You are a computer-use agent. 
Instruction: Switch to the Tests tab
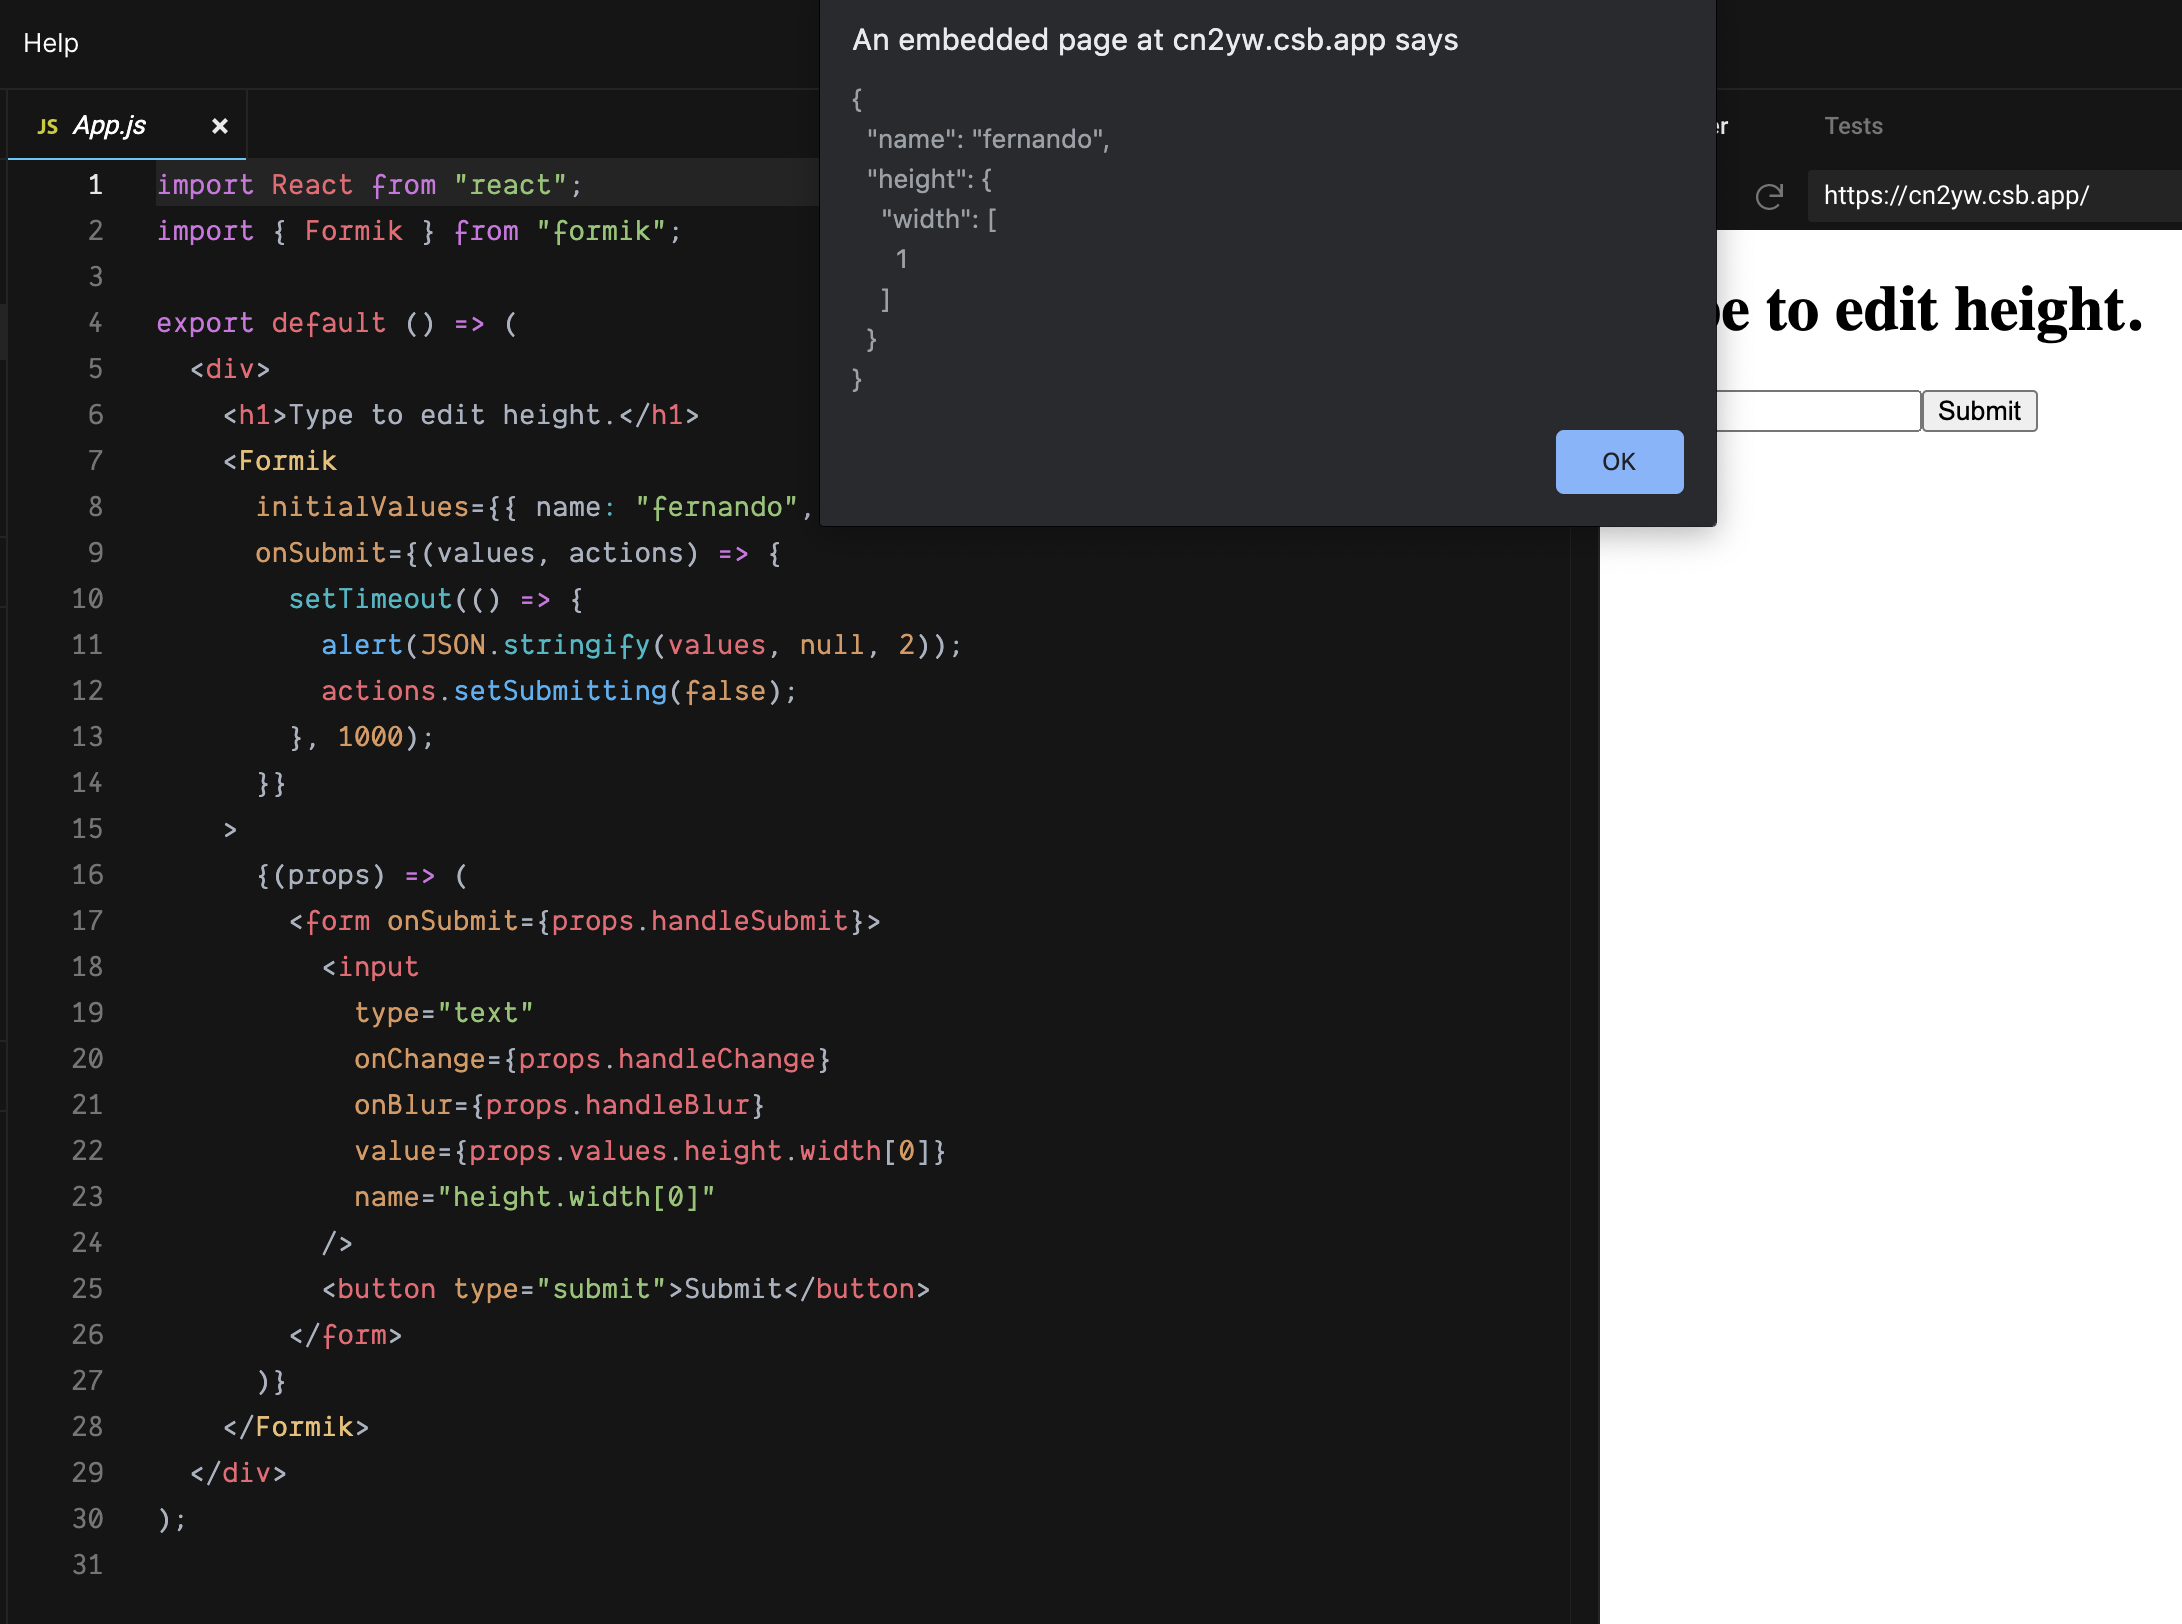[x=1853, y=125]
